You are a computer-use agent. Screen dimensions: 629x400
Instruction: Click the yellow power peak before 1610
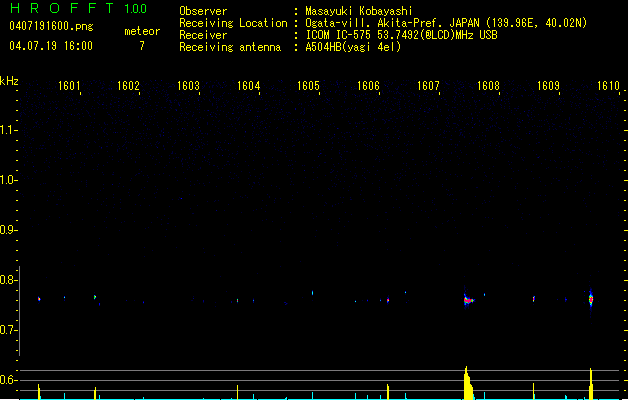click(591, 384)
